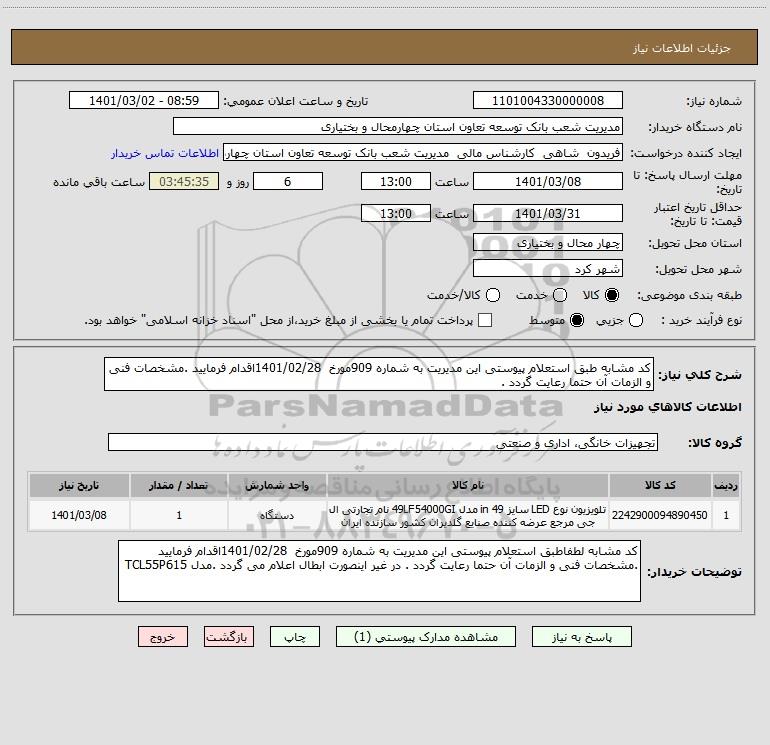Click the جزئیات اطلاعات نیاز header title
This screenshot has height=745, width=770.
(681, 48)
